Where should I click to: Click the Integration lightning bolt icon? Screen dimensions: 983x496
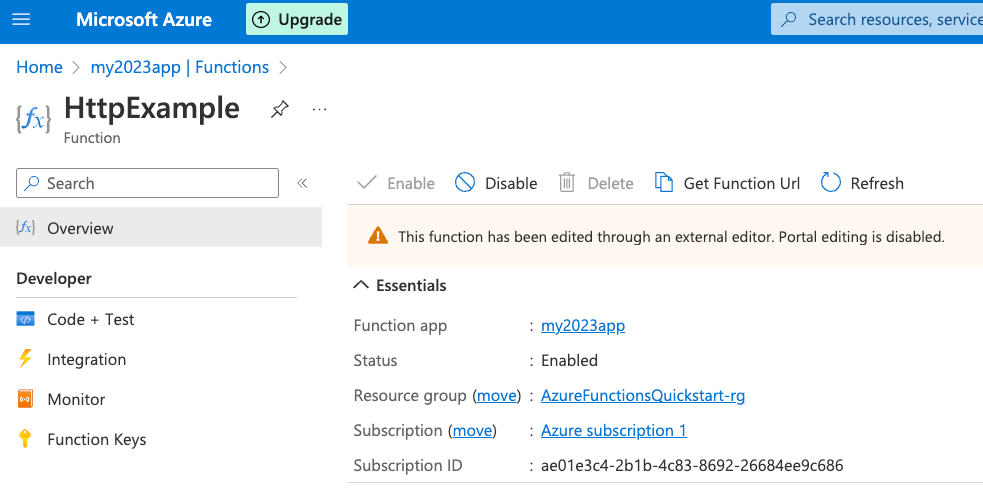click(26, 359)
